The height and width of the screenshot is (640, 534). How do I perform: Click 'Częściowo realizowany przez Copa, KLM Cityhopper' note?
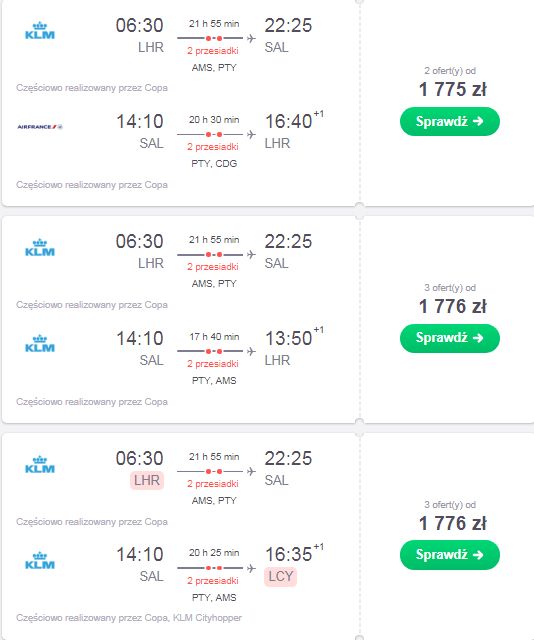point(129,618)
